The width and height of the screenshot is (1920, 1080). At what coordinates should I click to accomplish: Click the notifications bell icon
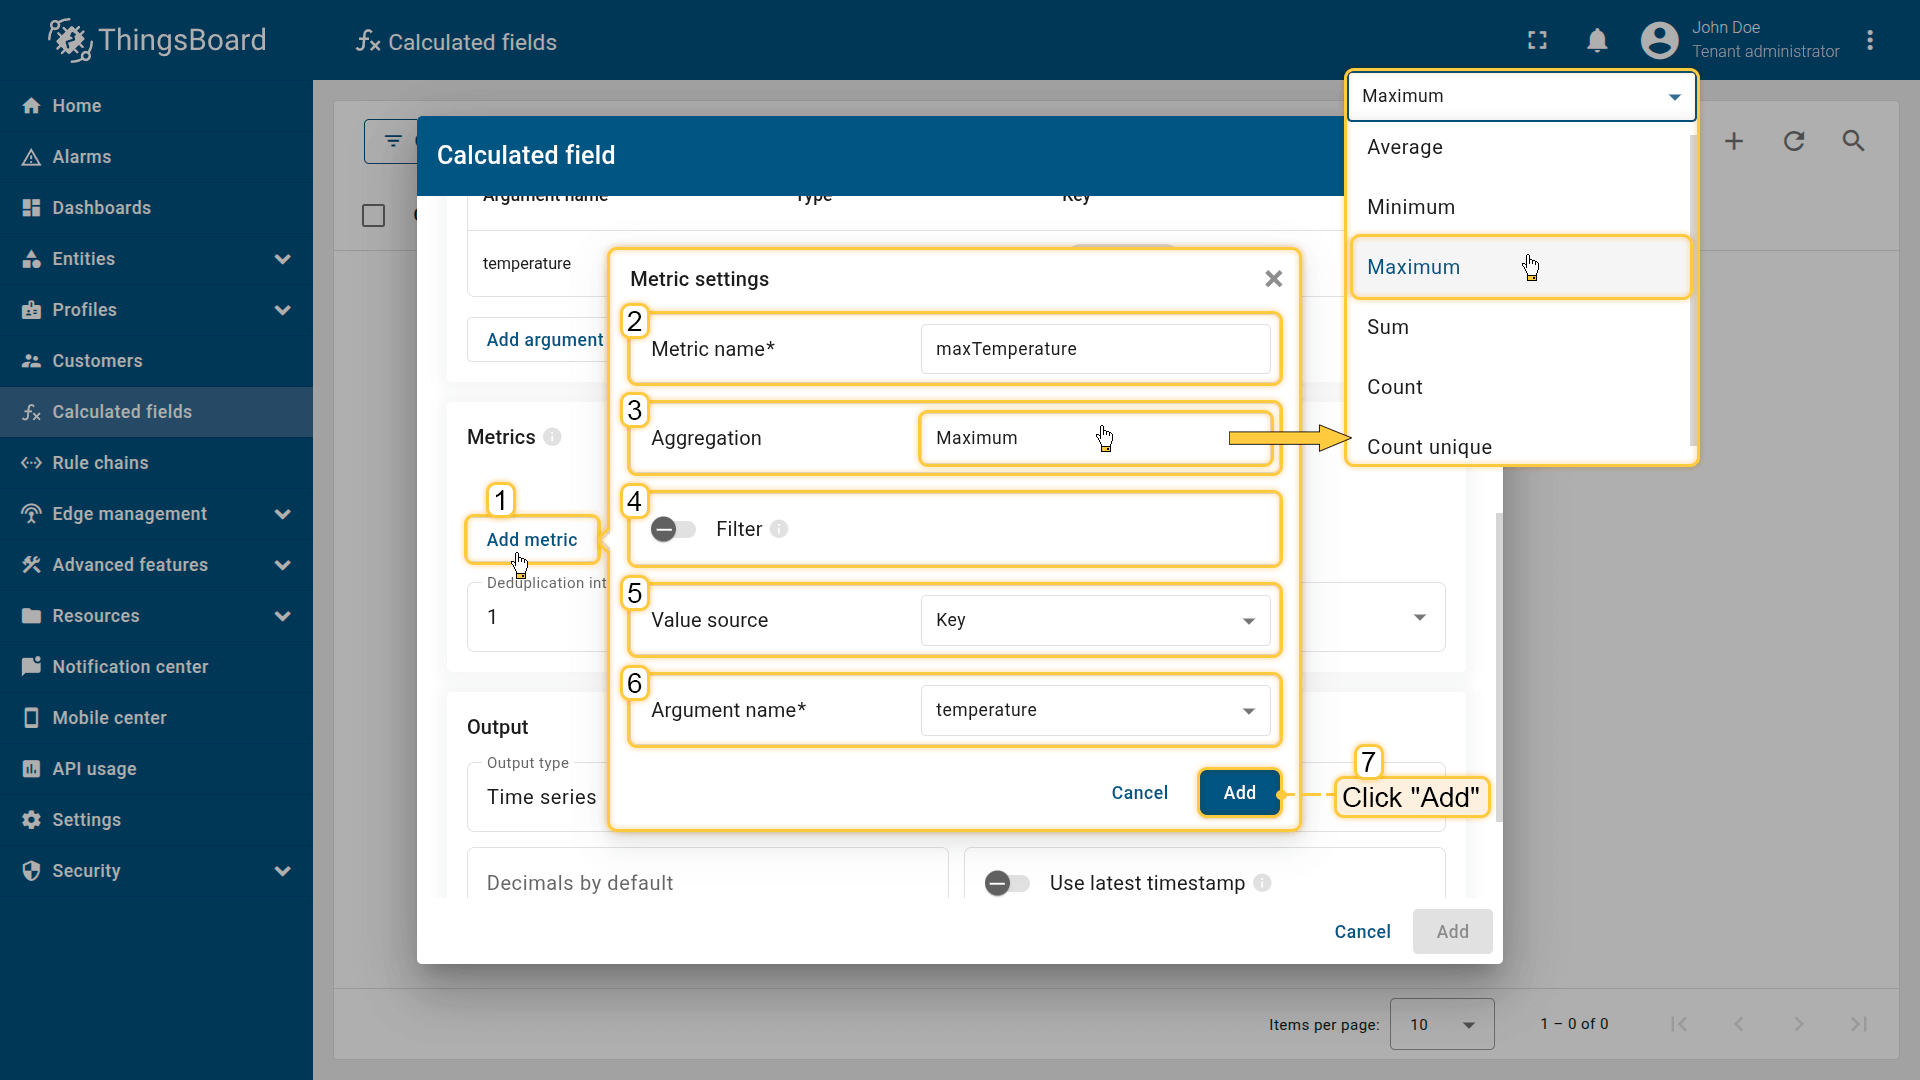point(1597,40)
